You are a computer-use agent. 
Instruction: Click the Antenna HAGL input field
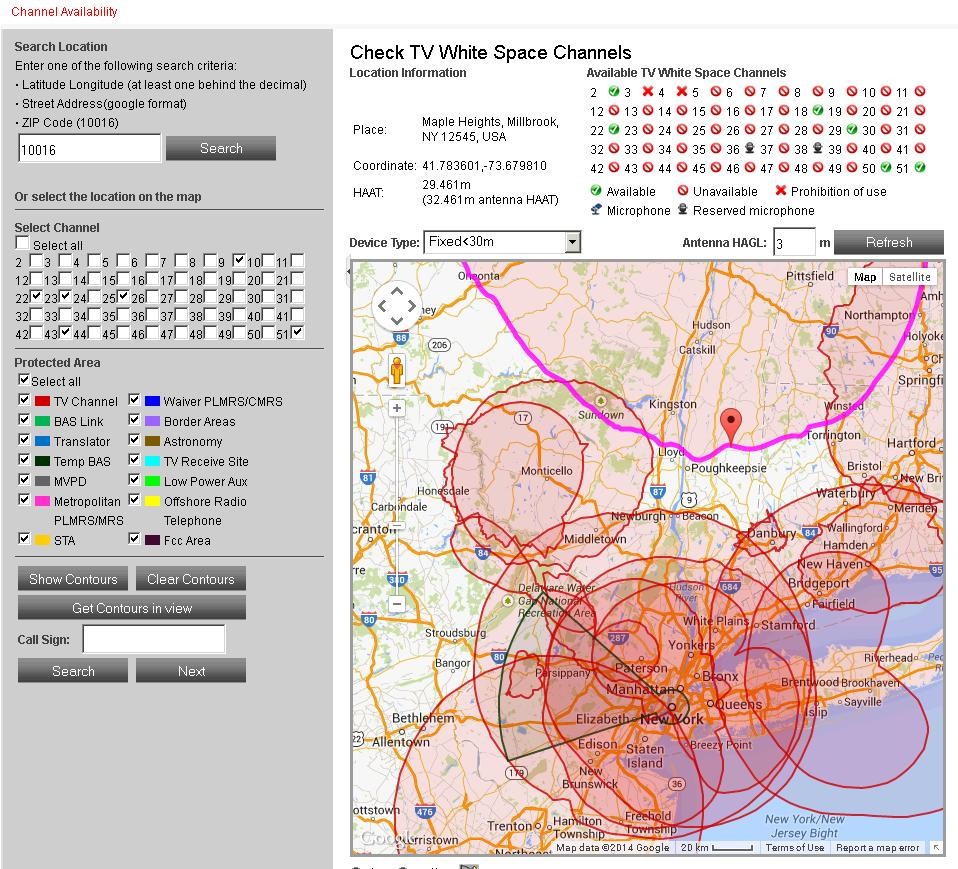pyautogui.click(x=794, y=243)
